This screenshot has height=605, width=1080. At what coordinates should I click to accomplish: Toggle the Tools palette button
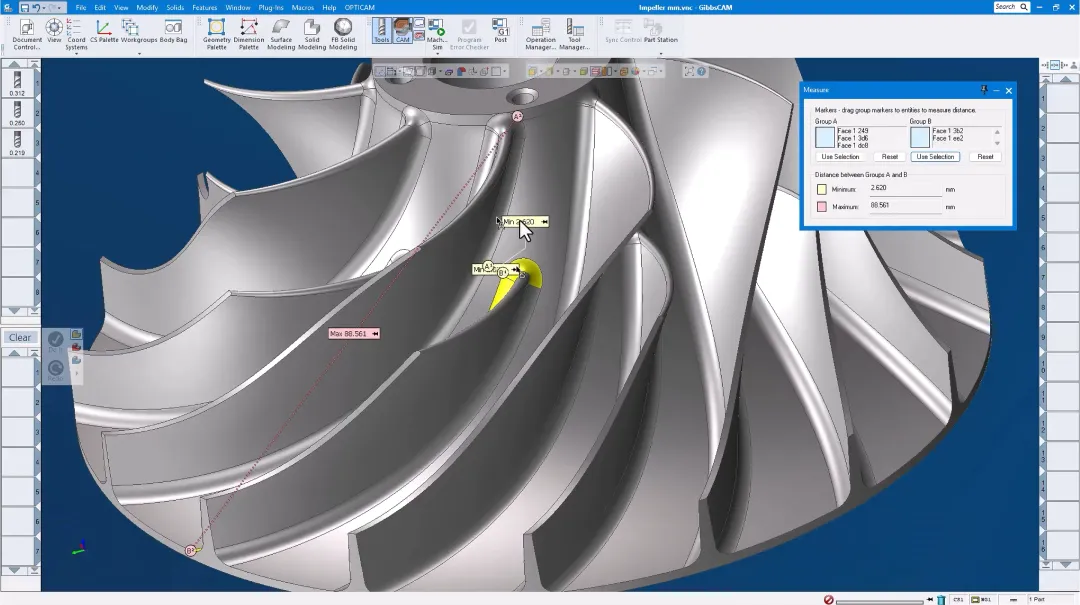[382, 31]
